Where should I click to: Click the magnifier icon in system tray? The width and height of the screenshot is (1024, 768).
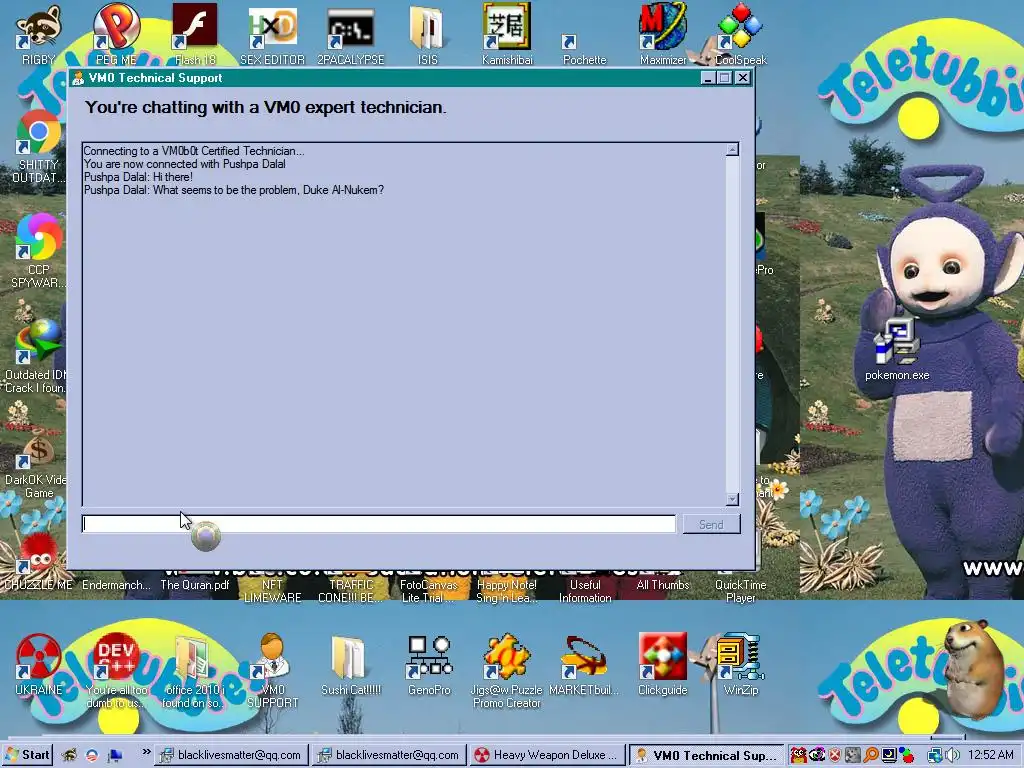click(871, 756)
